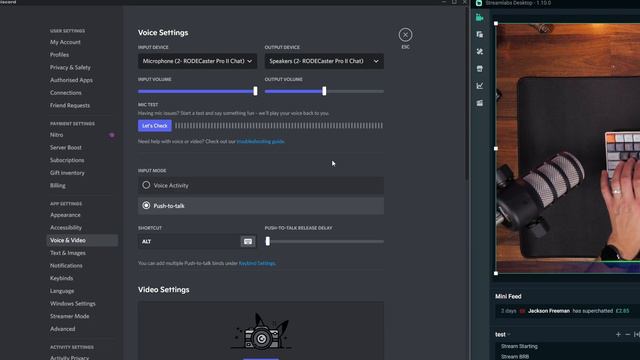
Task: Open Streamlabs themes icon
Action: (x=480, y=52)
